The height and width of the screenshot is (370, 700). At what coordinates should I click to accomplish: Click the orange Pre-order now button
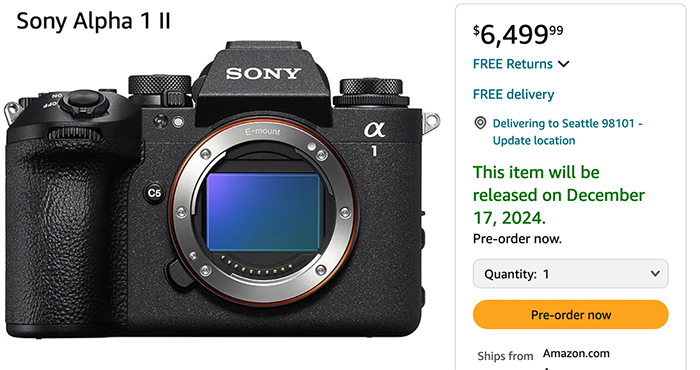click(571, 315)
